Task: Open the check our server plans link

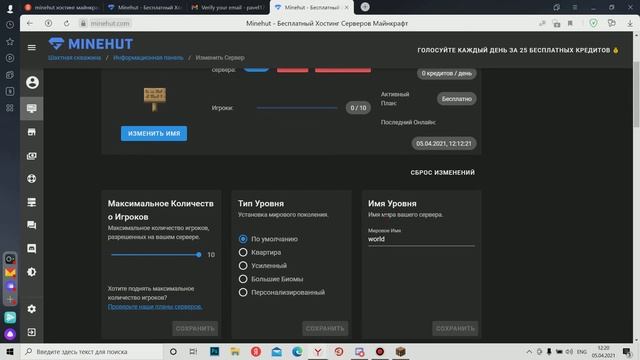Action: coord(155,307)
